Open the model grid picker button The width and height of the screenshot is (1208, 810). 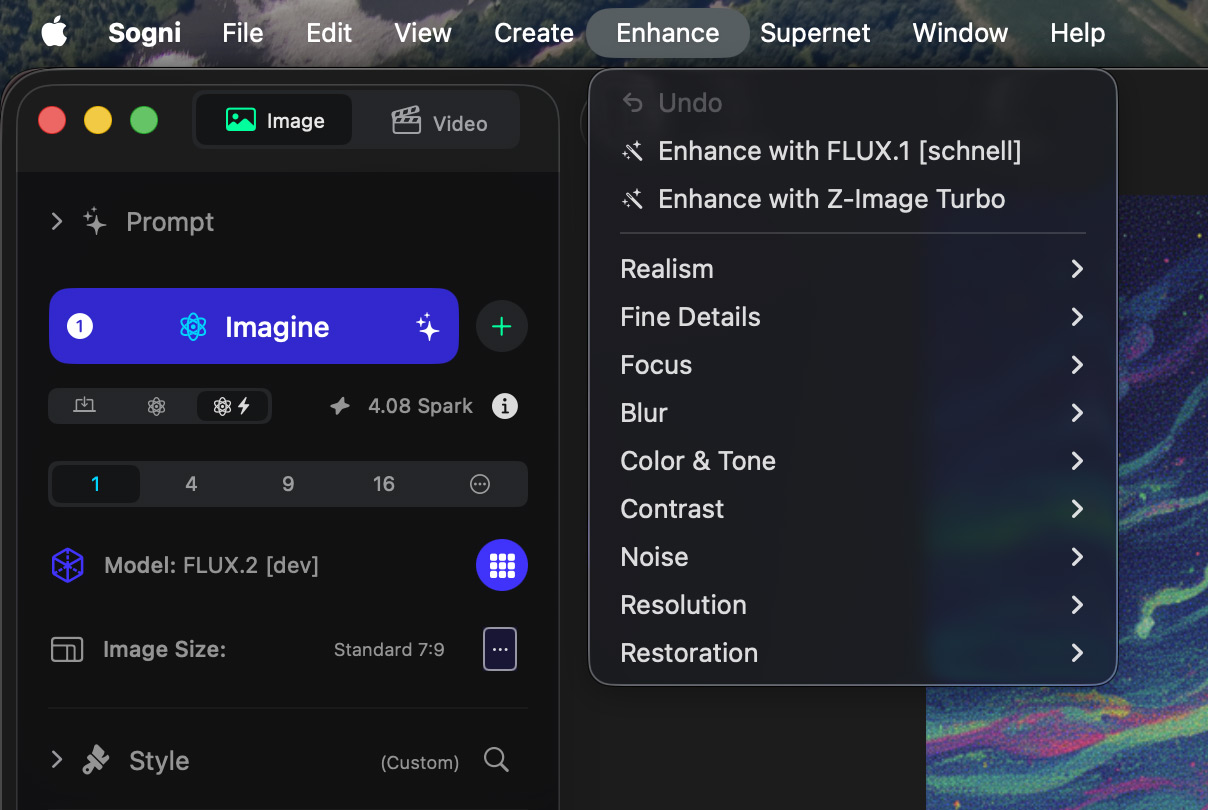[501, 565]
